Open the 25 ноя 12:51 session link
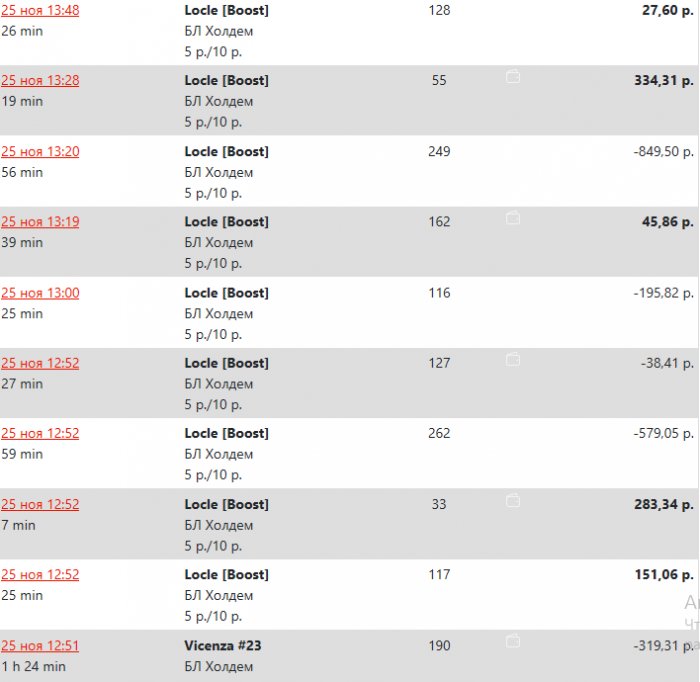 click(x=40, y=645)
